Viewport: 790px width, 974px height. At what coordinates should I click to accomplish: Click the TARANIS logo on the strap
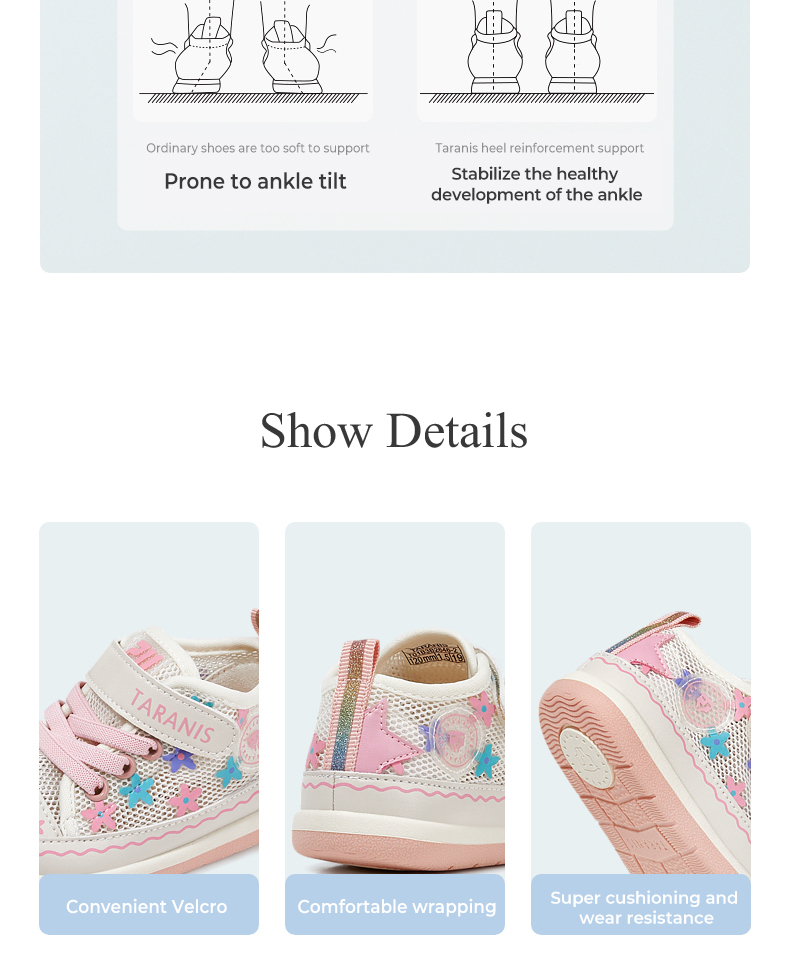tap(171, 715)
